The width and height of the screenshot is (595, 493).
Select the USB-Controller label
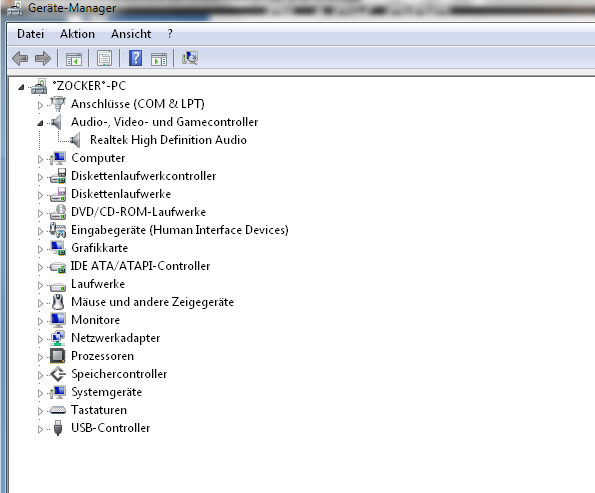(x=110, y=428)
